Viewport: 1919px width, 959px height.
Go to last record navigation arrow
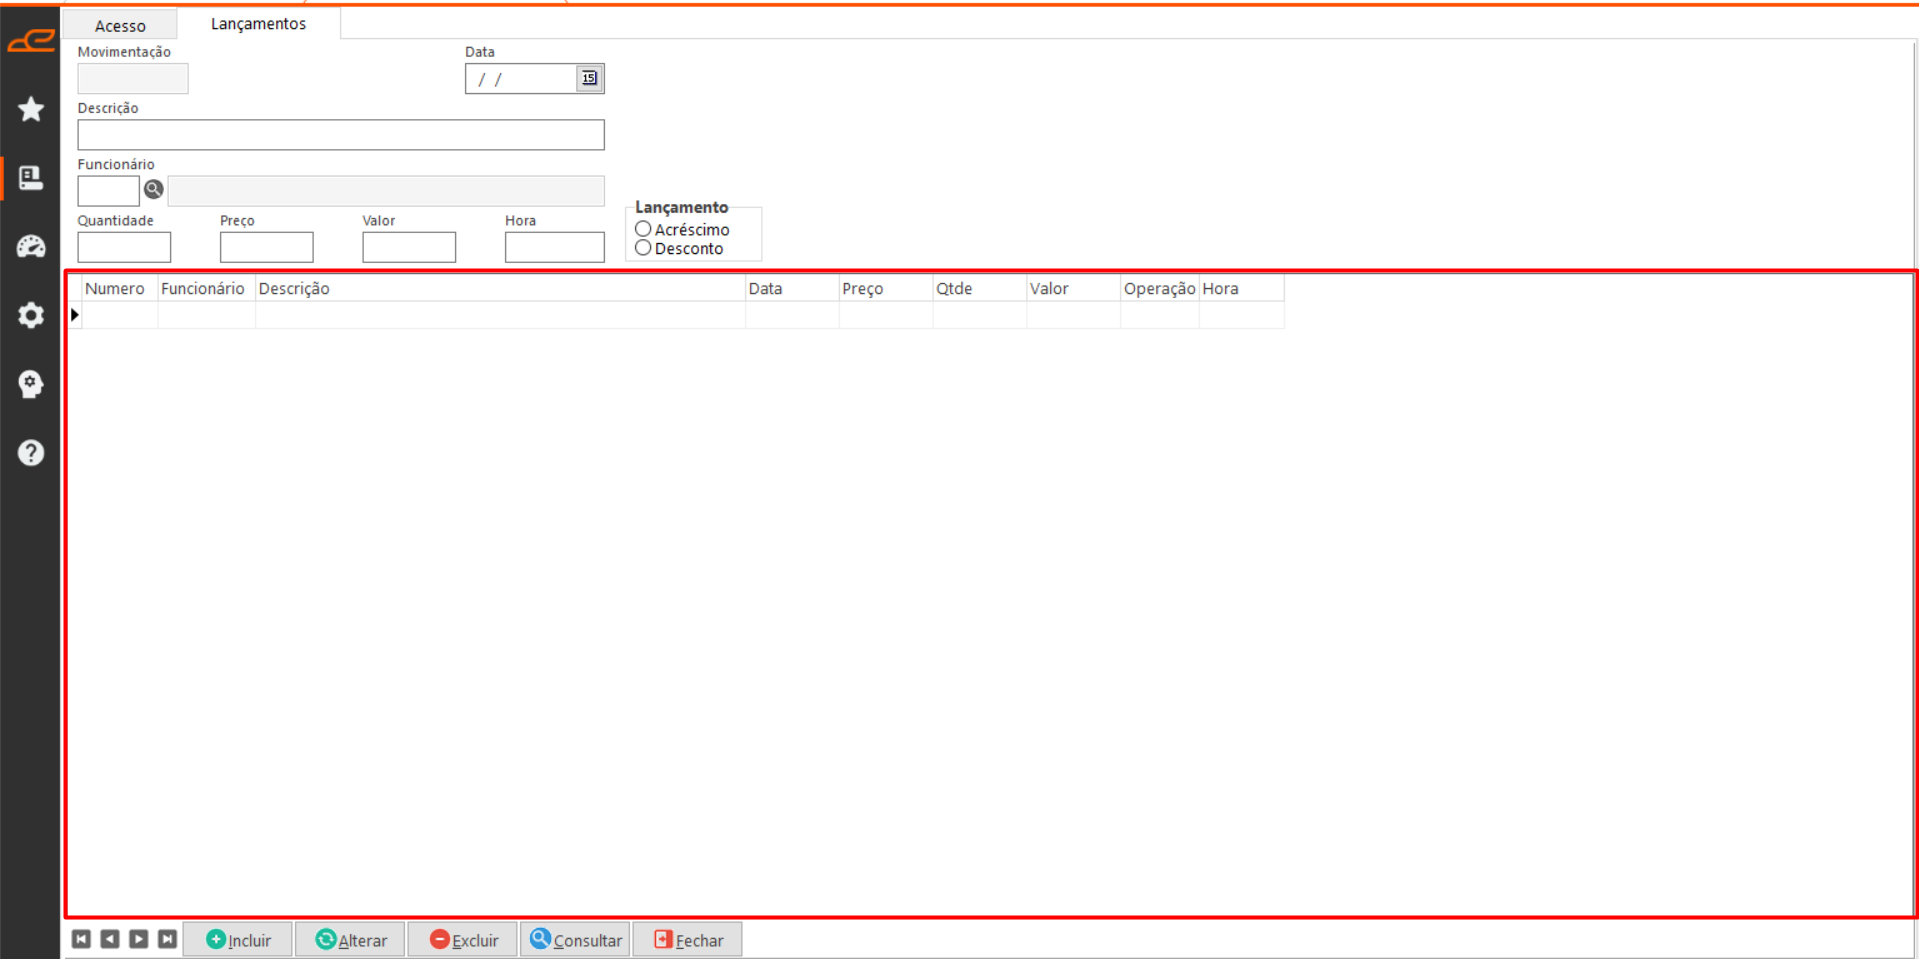tap(167, 939)
